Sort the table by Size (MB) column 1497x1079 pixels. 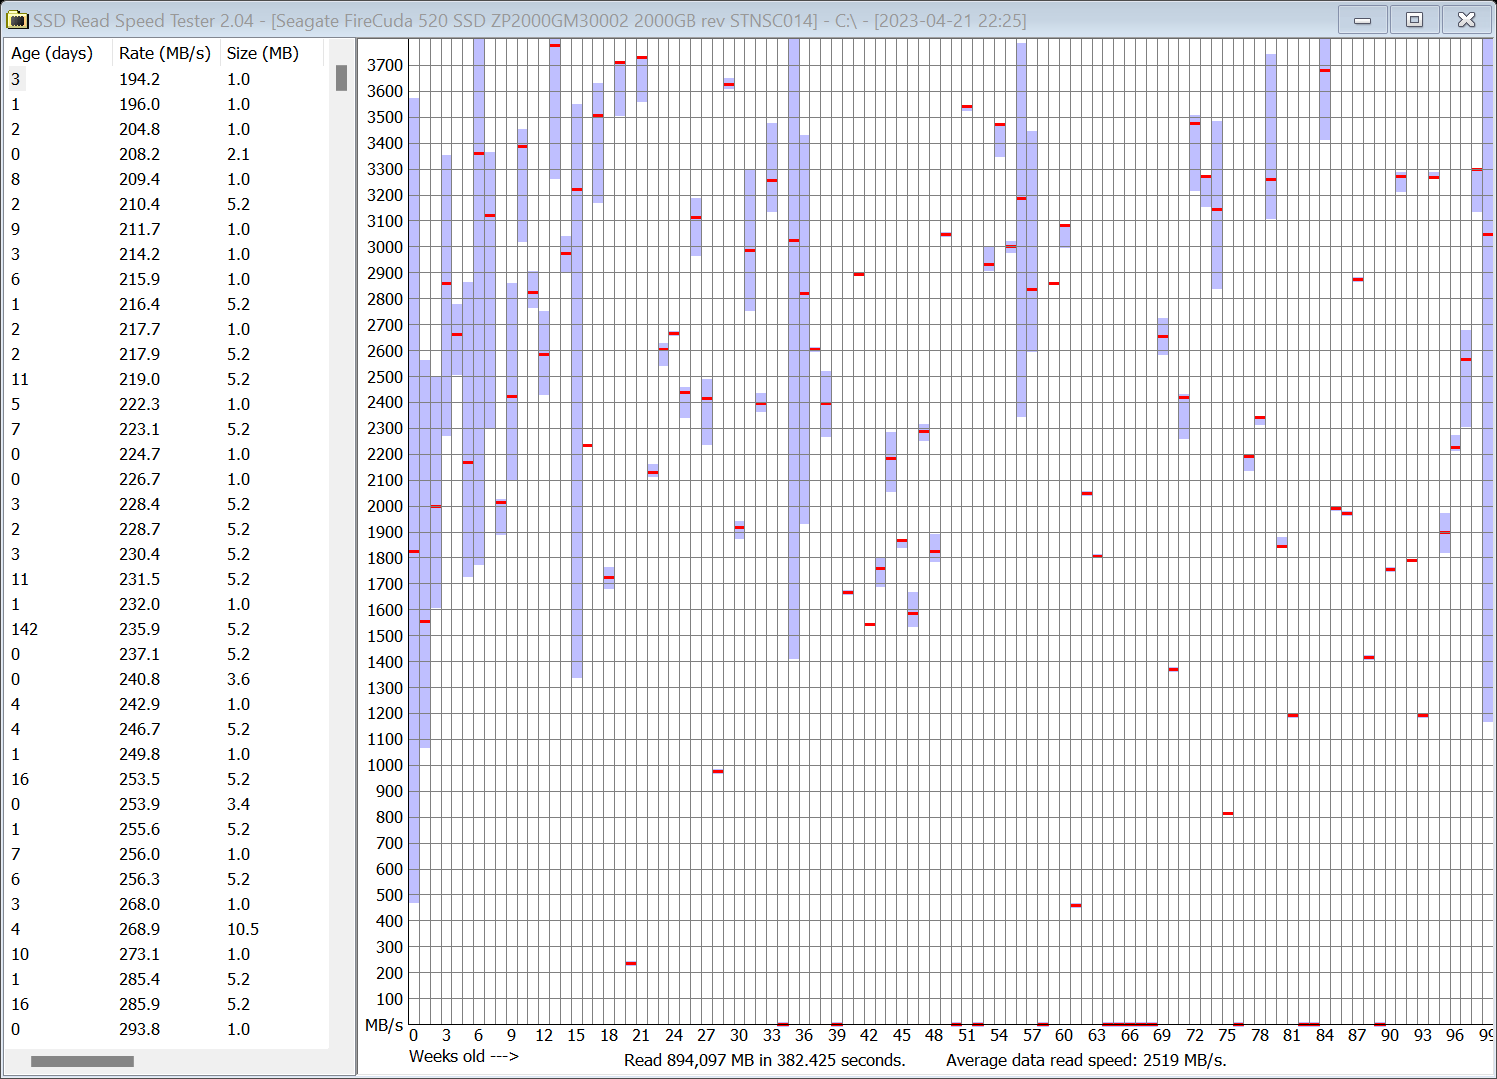[262, 53]
